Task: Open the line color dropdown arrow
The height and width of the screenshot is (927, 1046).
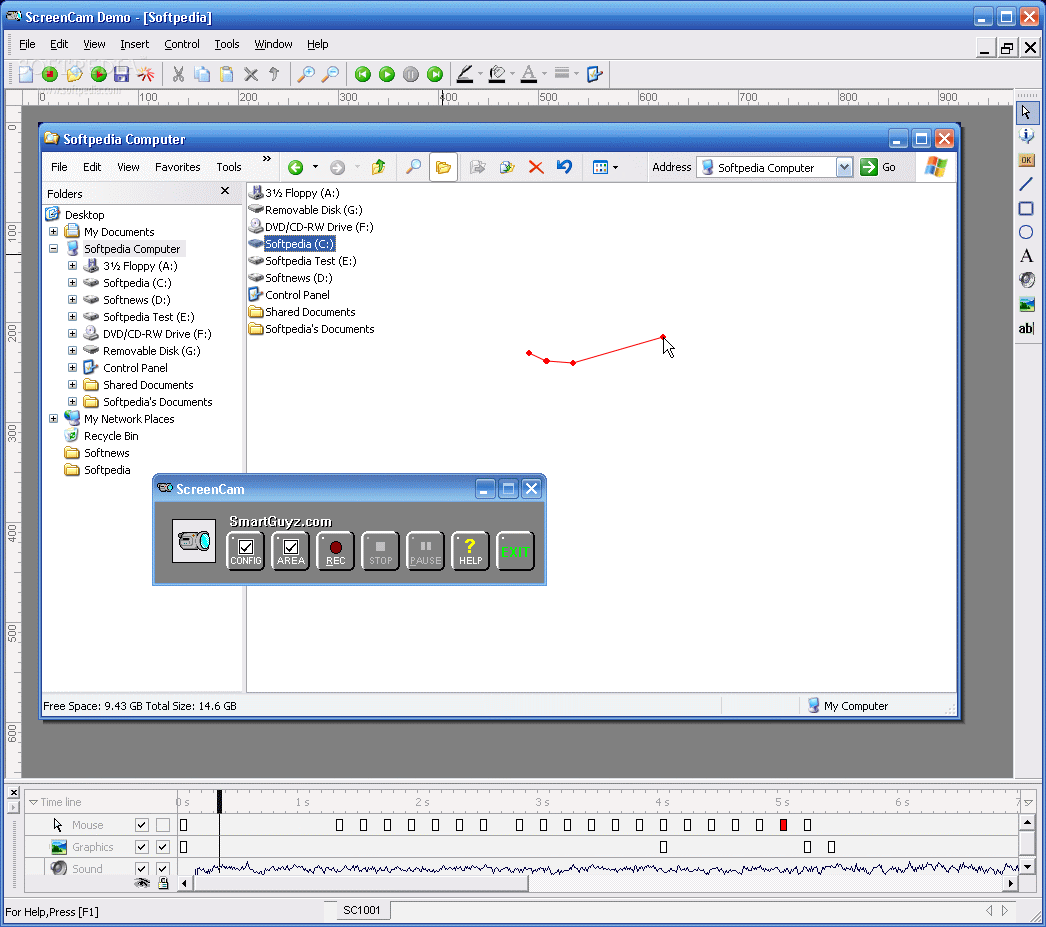Action: (x=480, y=74)
